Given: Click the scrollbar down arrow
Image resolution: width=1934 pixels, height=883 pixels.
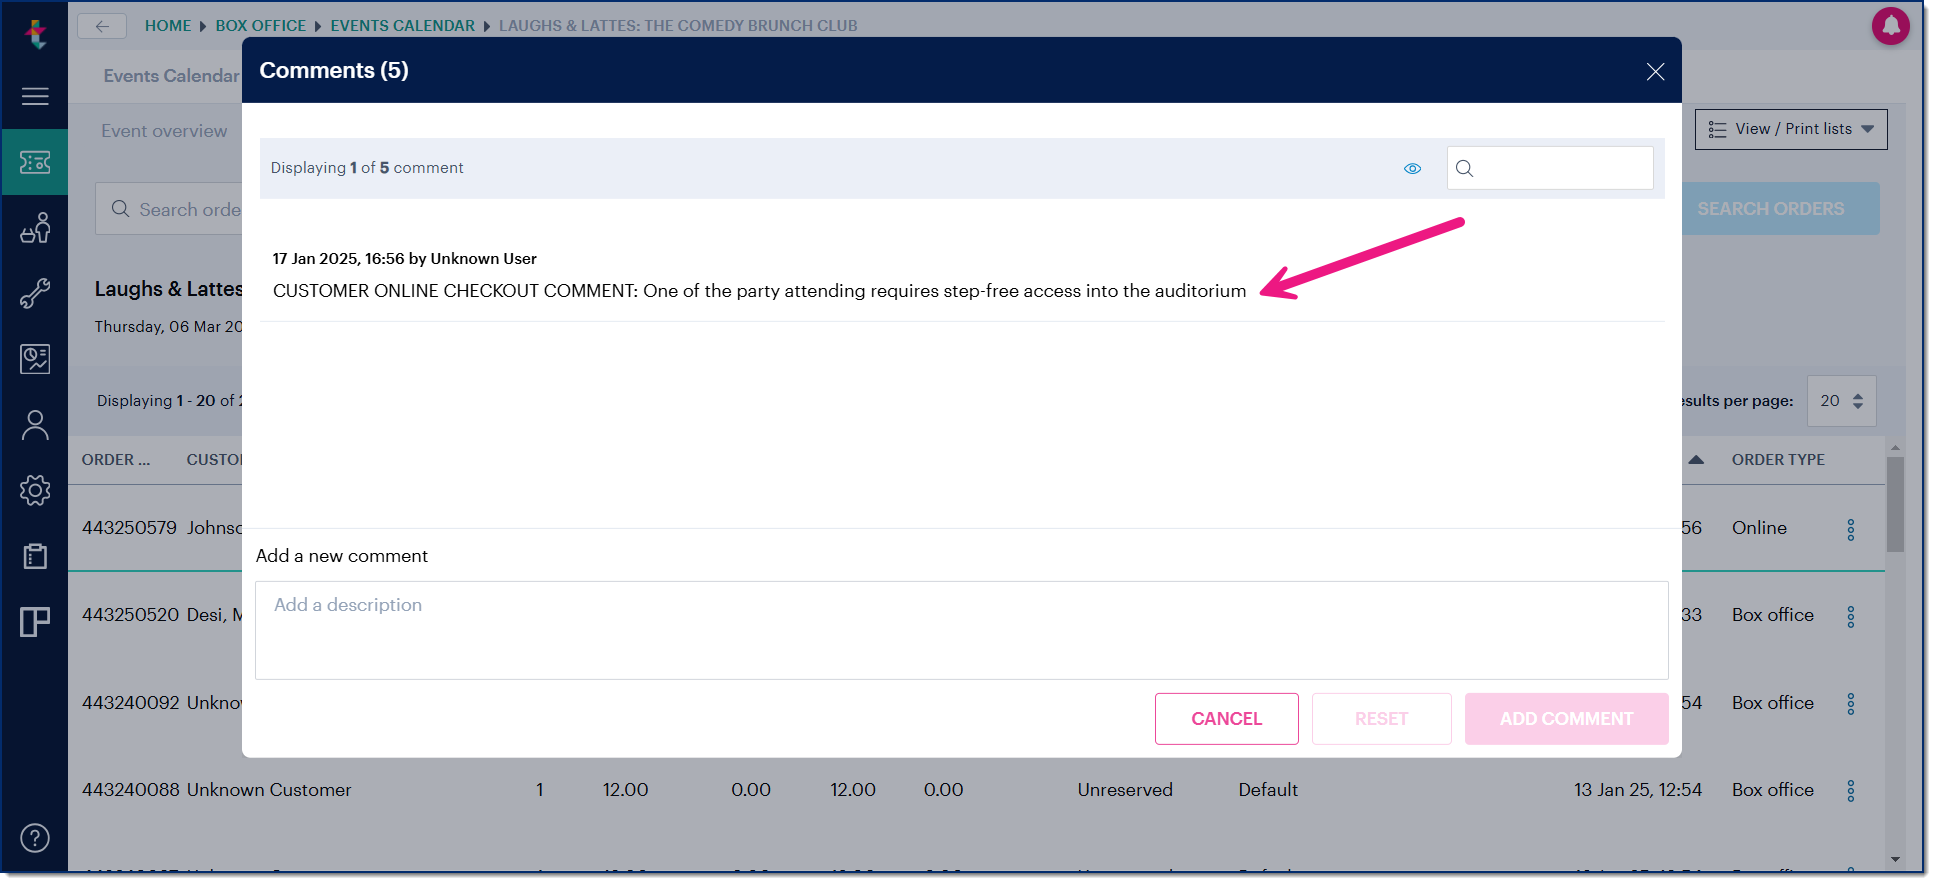Looking at the screenshot, I should [1895, 860].
